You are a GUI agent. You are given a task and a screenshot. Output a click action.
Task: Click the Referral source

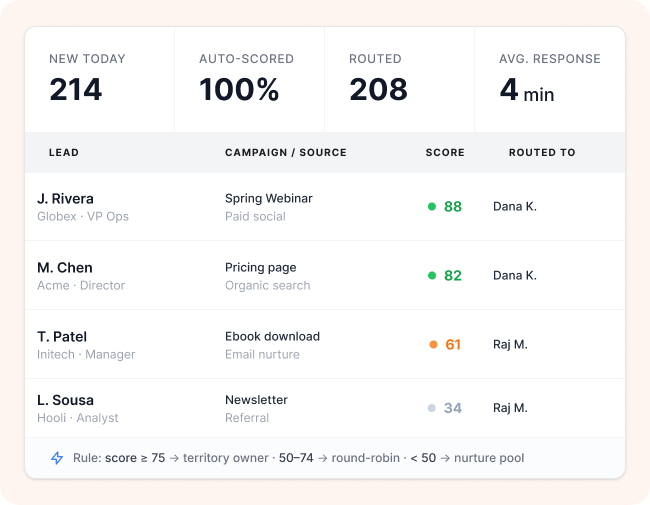247,418
